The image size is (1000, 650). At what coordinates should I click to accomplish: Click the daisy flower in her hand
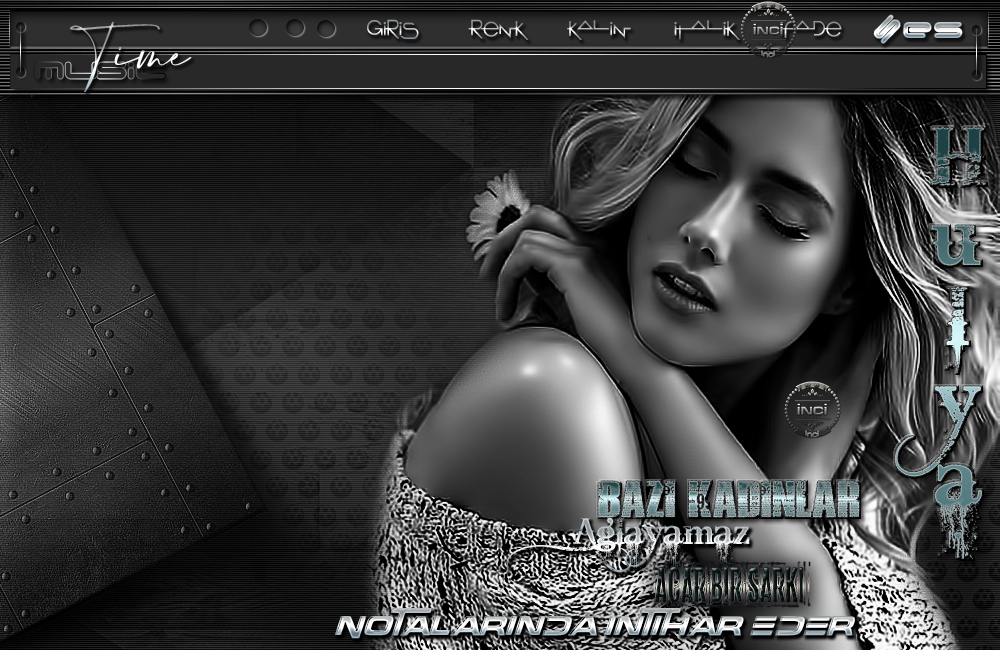coord(498,211)
